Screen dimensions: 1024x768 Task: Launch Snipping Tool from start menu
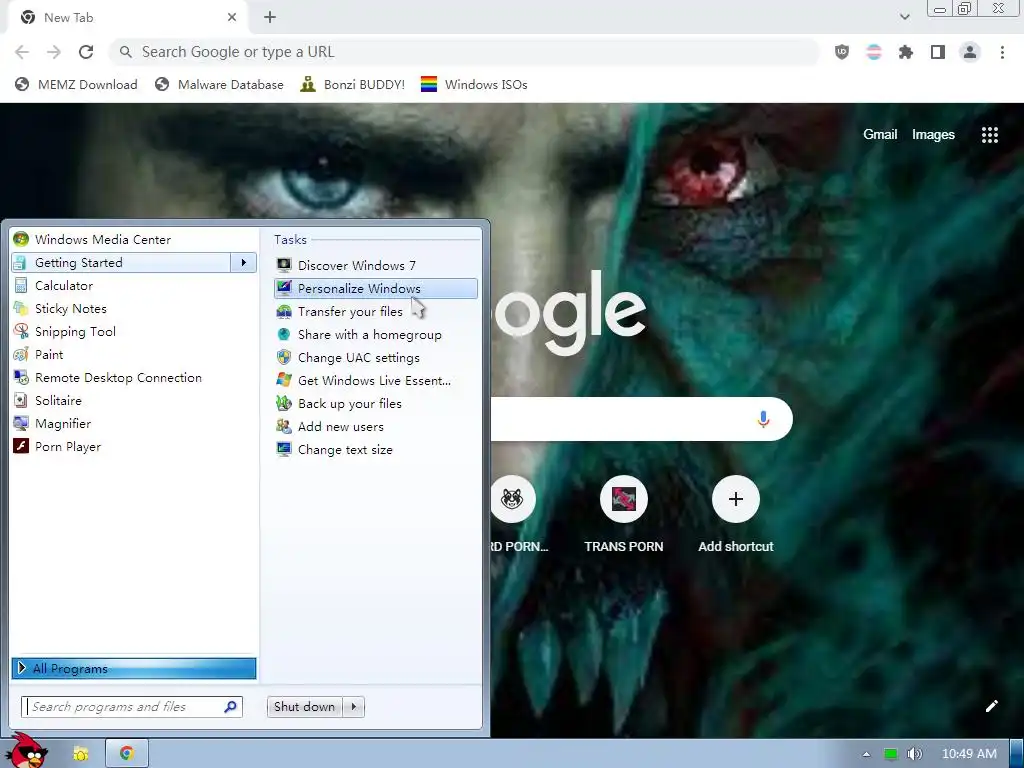click(x=134, y=332)
